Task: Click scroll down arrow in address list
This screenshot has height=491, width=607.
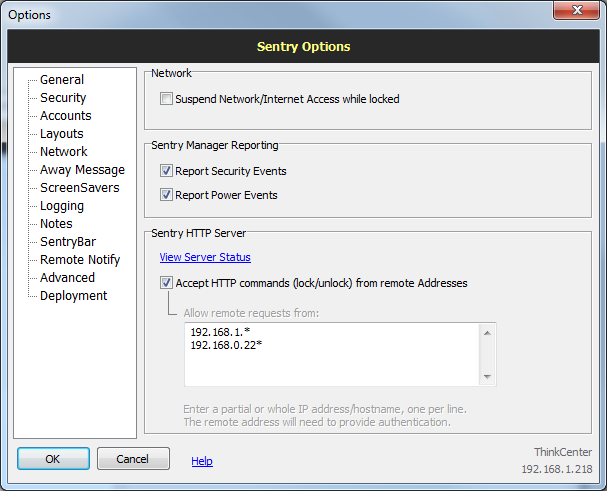Action: click(x=487, y=376)
